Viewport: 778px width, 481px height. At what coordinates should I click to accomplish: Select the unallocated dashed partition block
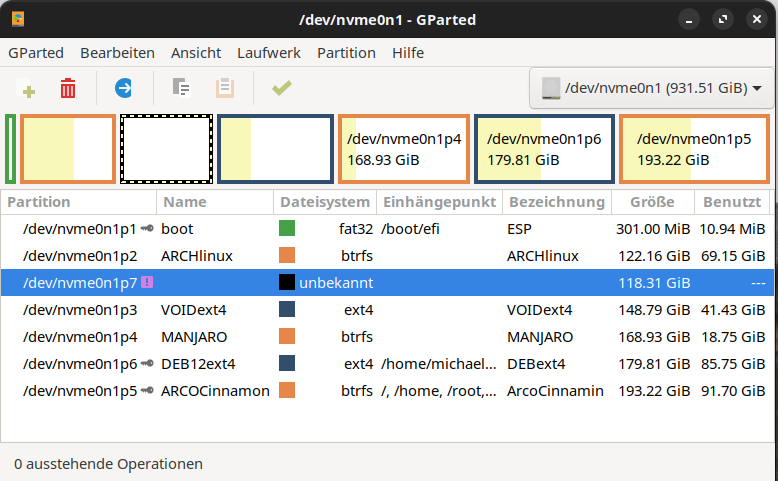tap(166, 149)
